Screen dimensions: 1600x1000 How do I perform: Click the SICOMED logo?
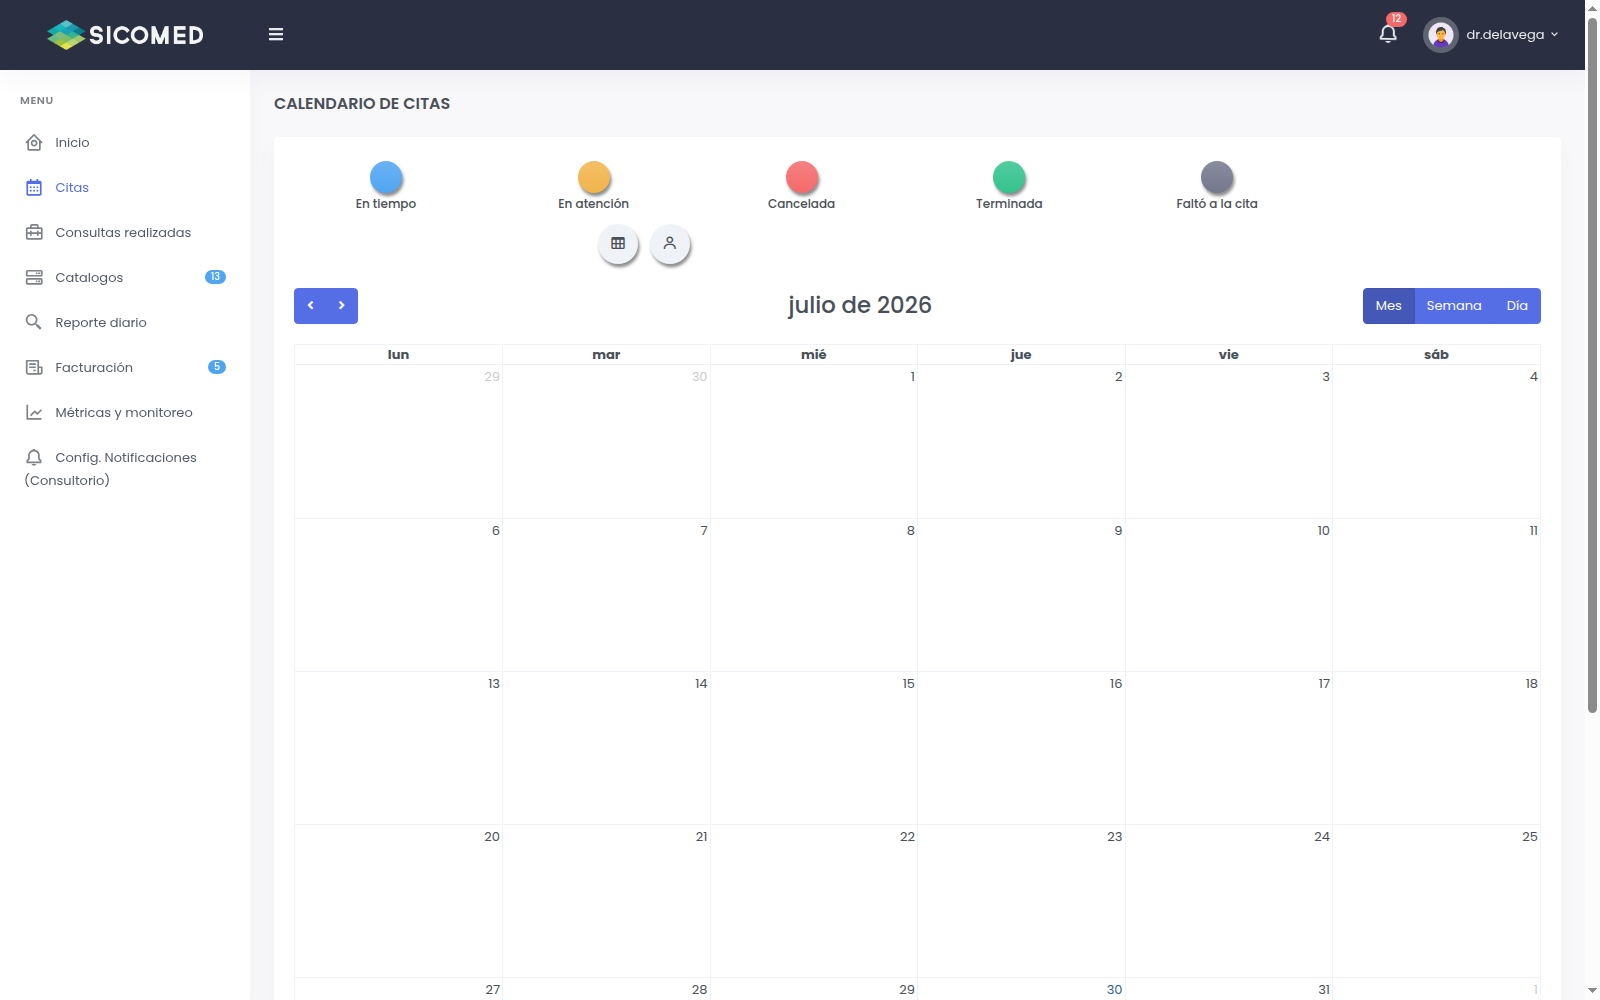(x=125, y=35)
